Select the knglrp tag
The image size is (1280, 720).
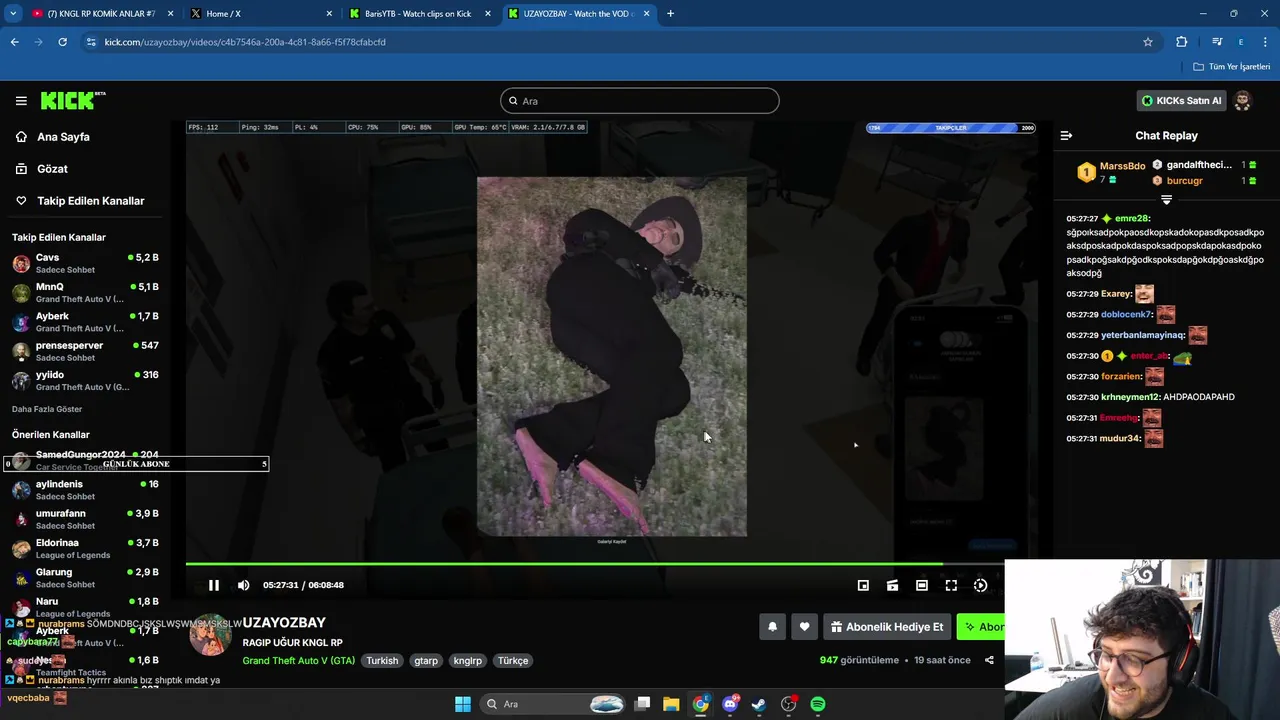tap(467, 661)
